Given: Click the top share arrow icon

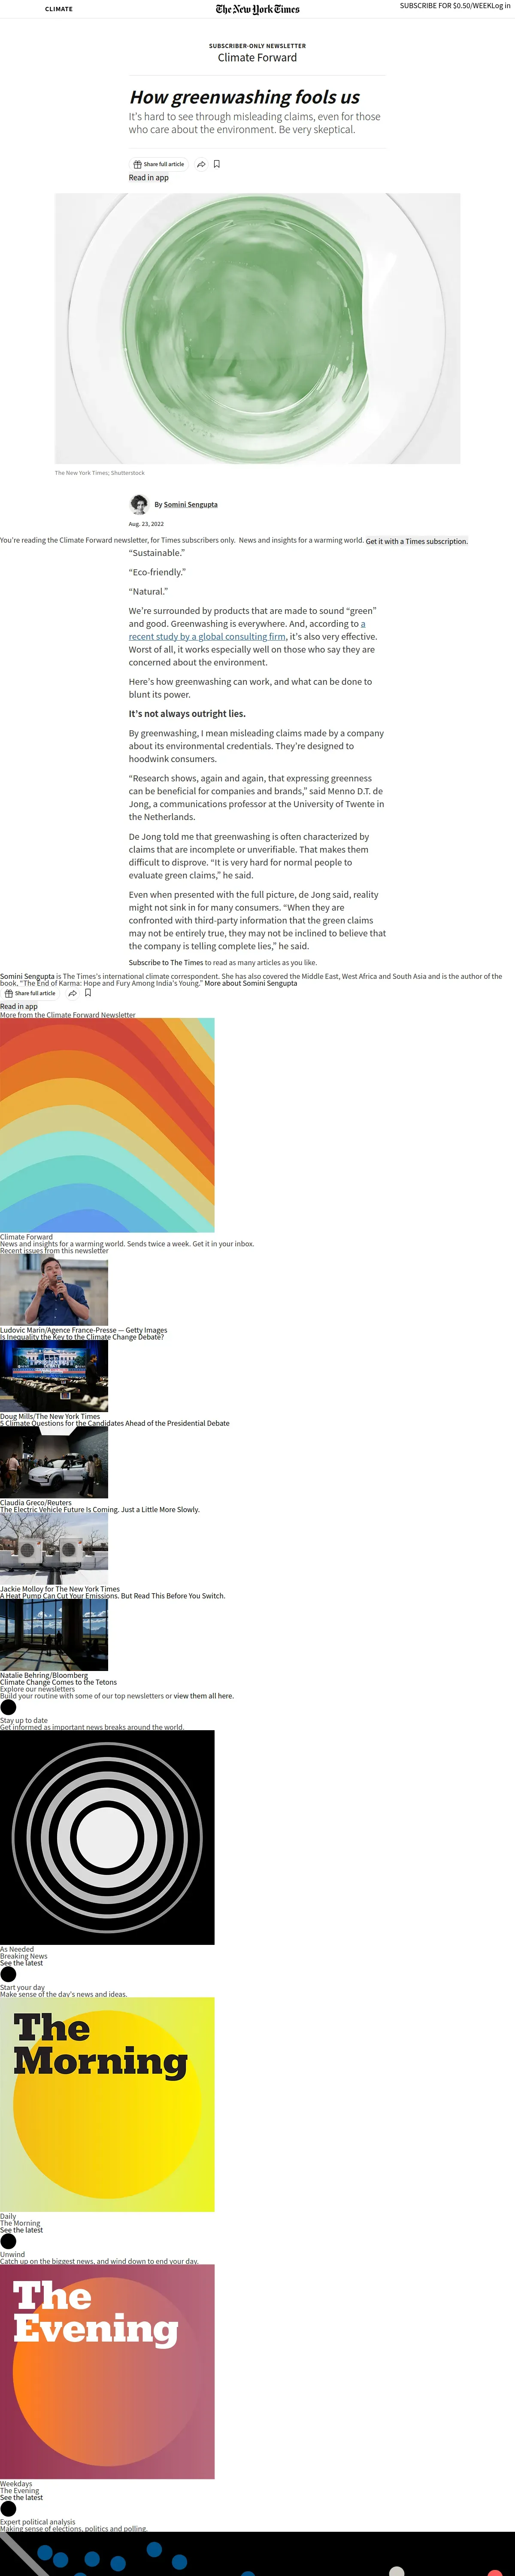Looking at the screenshot, I should coord(201,164).
